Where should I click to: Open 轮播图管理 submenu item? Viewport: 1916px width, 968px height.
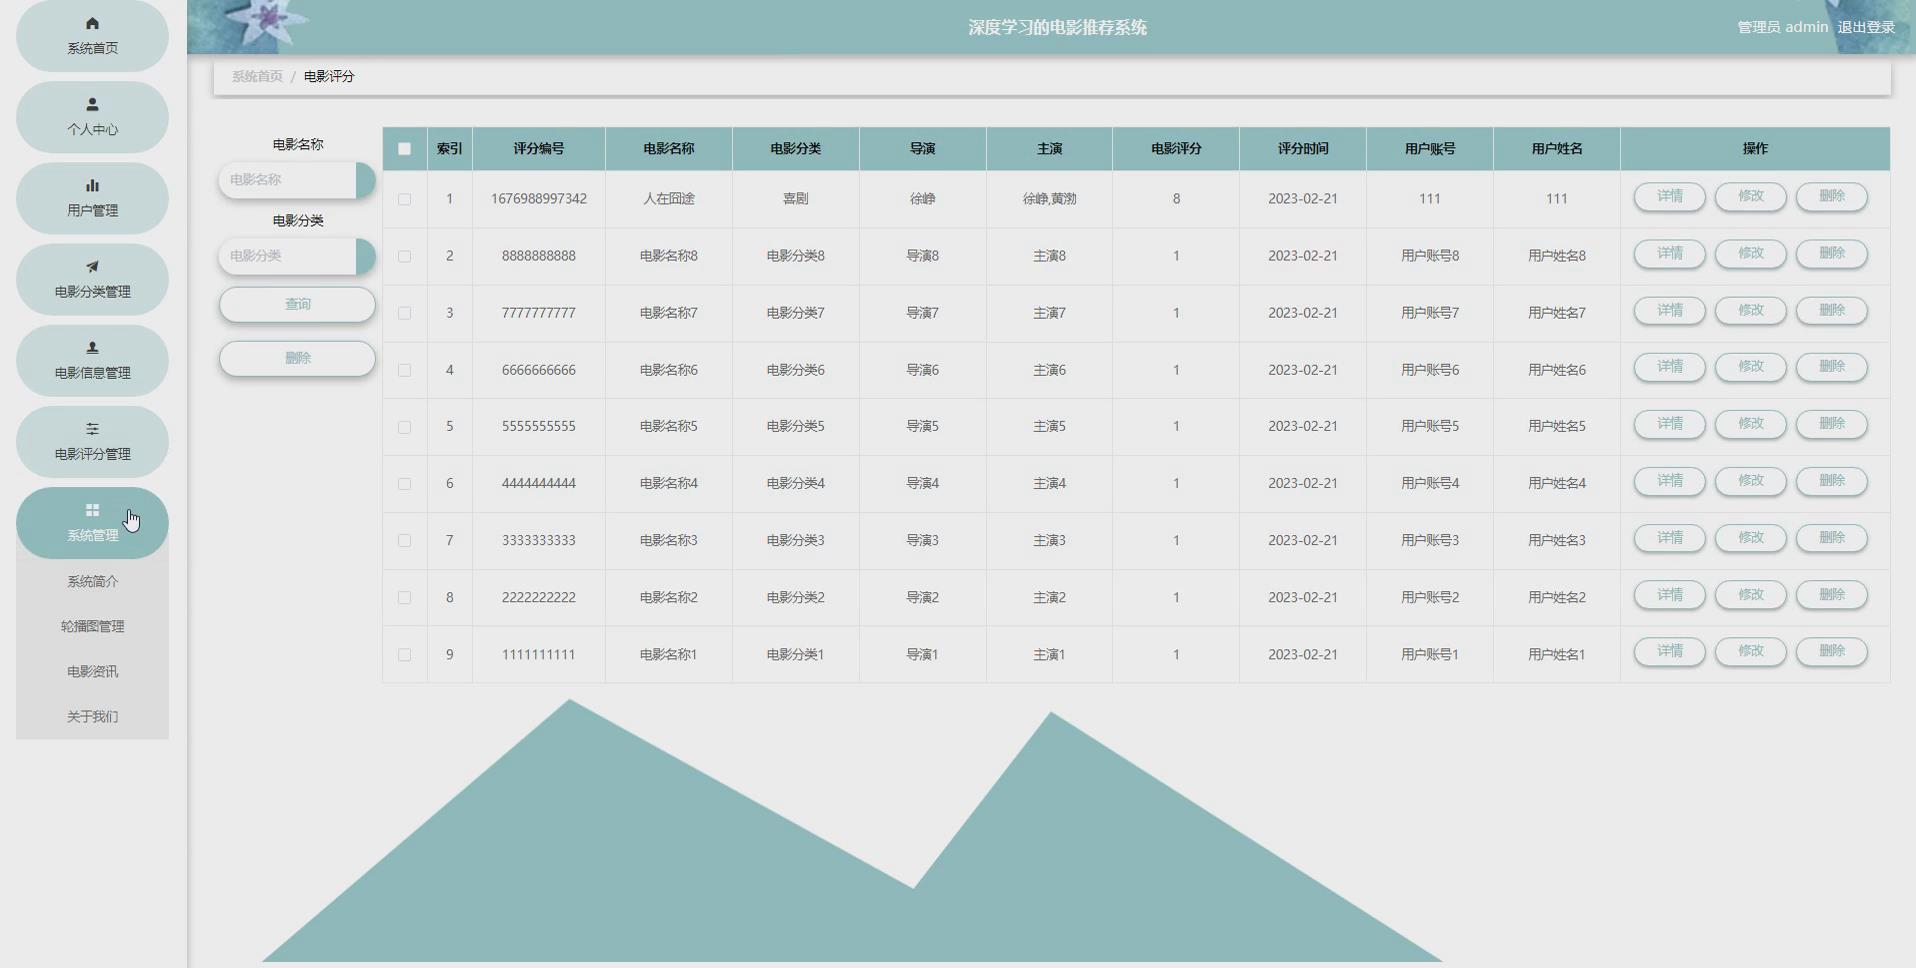[92, 626]
